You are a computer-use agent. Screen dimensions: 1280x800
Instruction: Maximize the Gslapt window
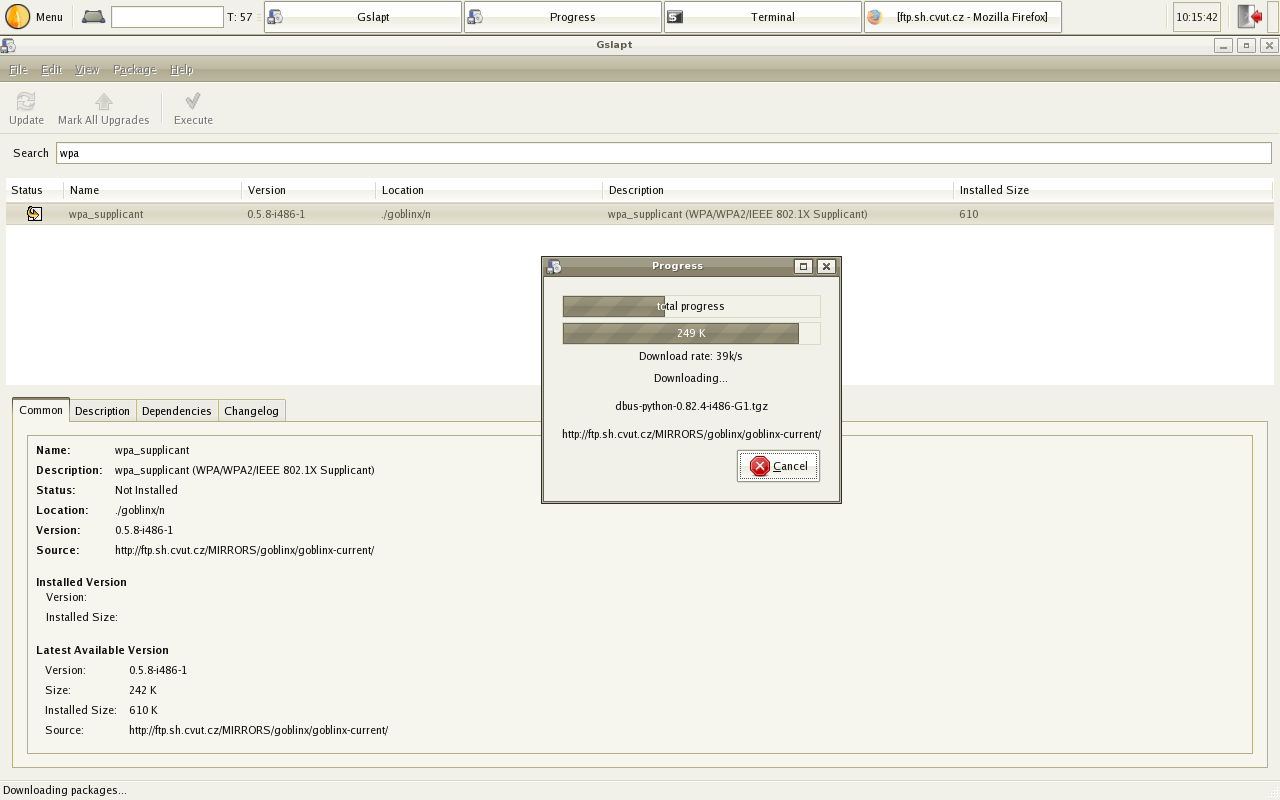point(1246,45)
